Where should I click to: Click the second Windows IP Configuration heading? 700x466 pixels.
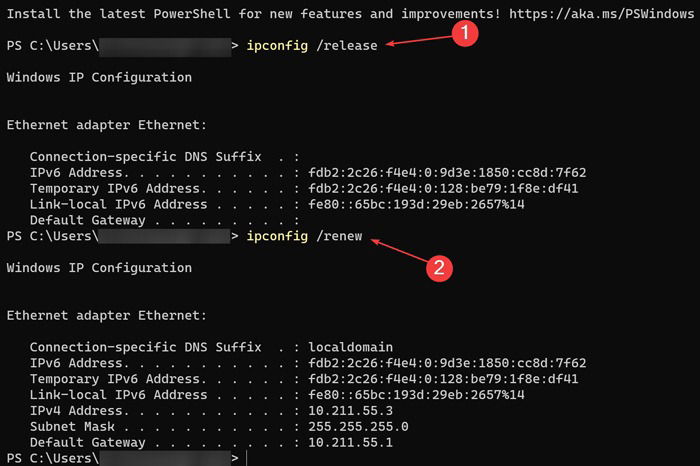[x=99, y=267]
